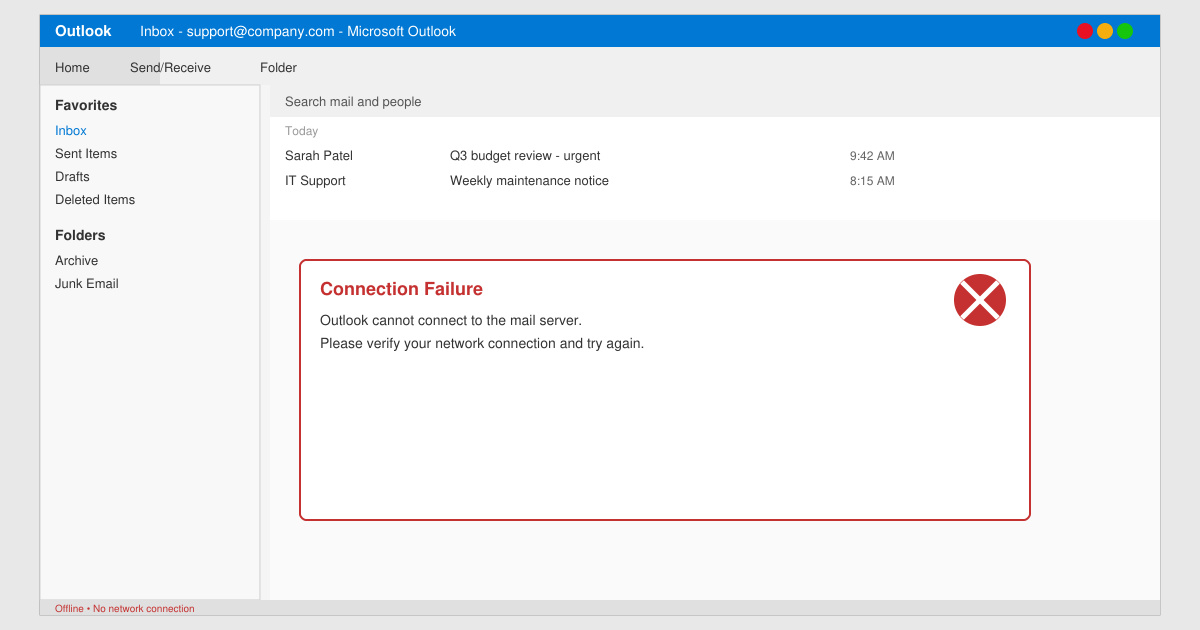Click the Today group header
1200x630 pixels.
click(x=301, y=131)
